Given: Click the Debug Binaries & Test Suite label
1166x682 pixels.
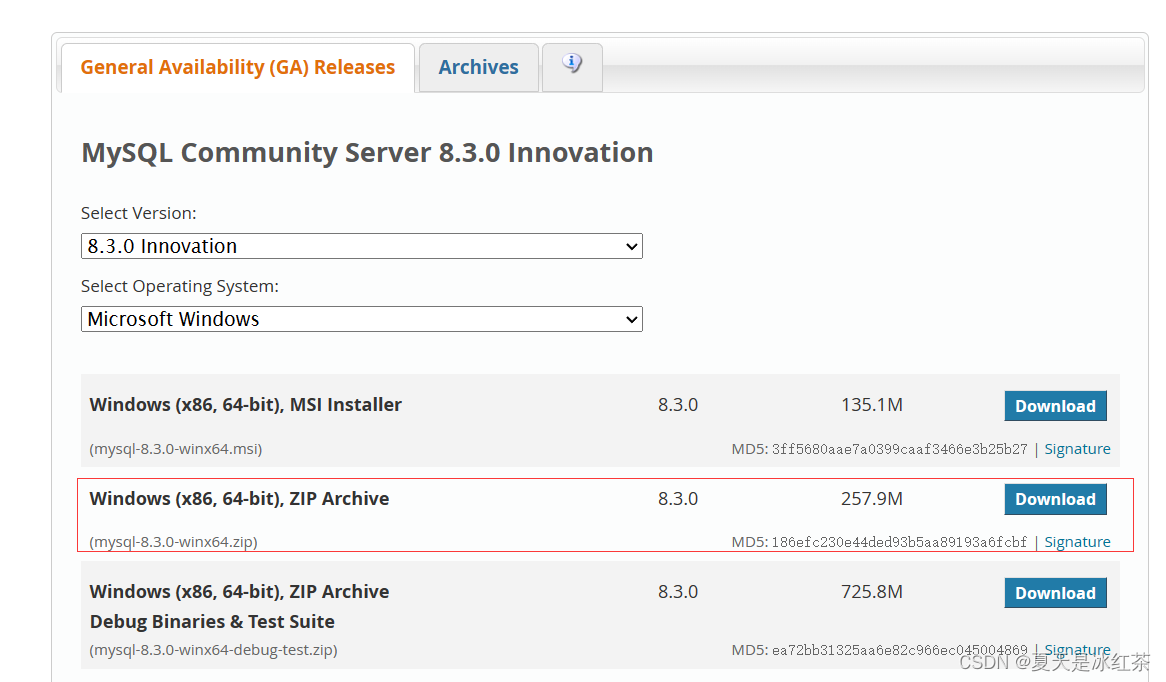Looking at the screenshot, I should pos(212,621).
